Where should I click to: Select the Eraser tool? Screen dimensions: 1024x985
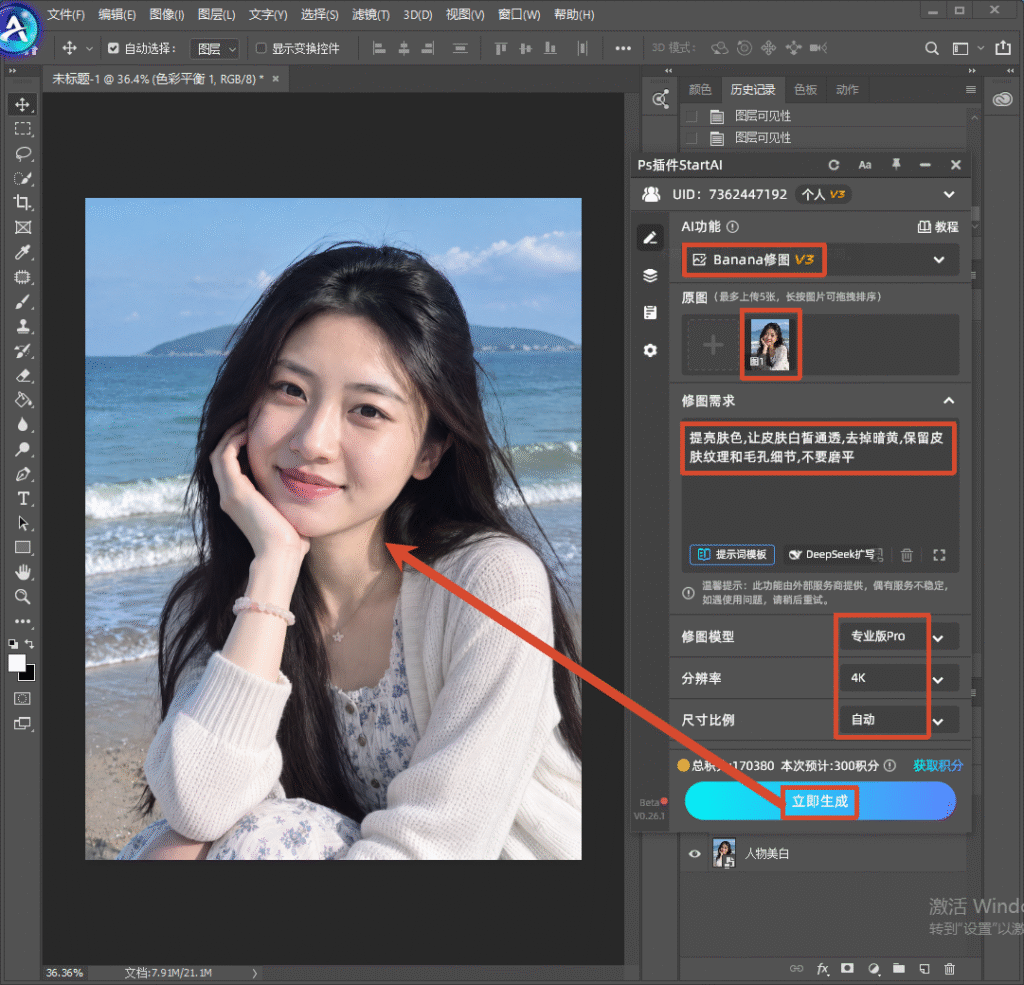(x=23, y=376)
